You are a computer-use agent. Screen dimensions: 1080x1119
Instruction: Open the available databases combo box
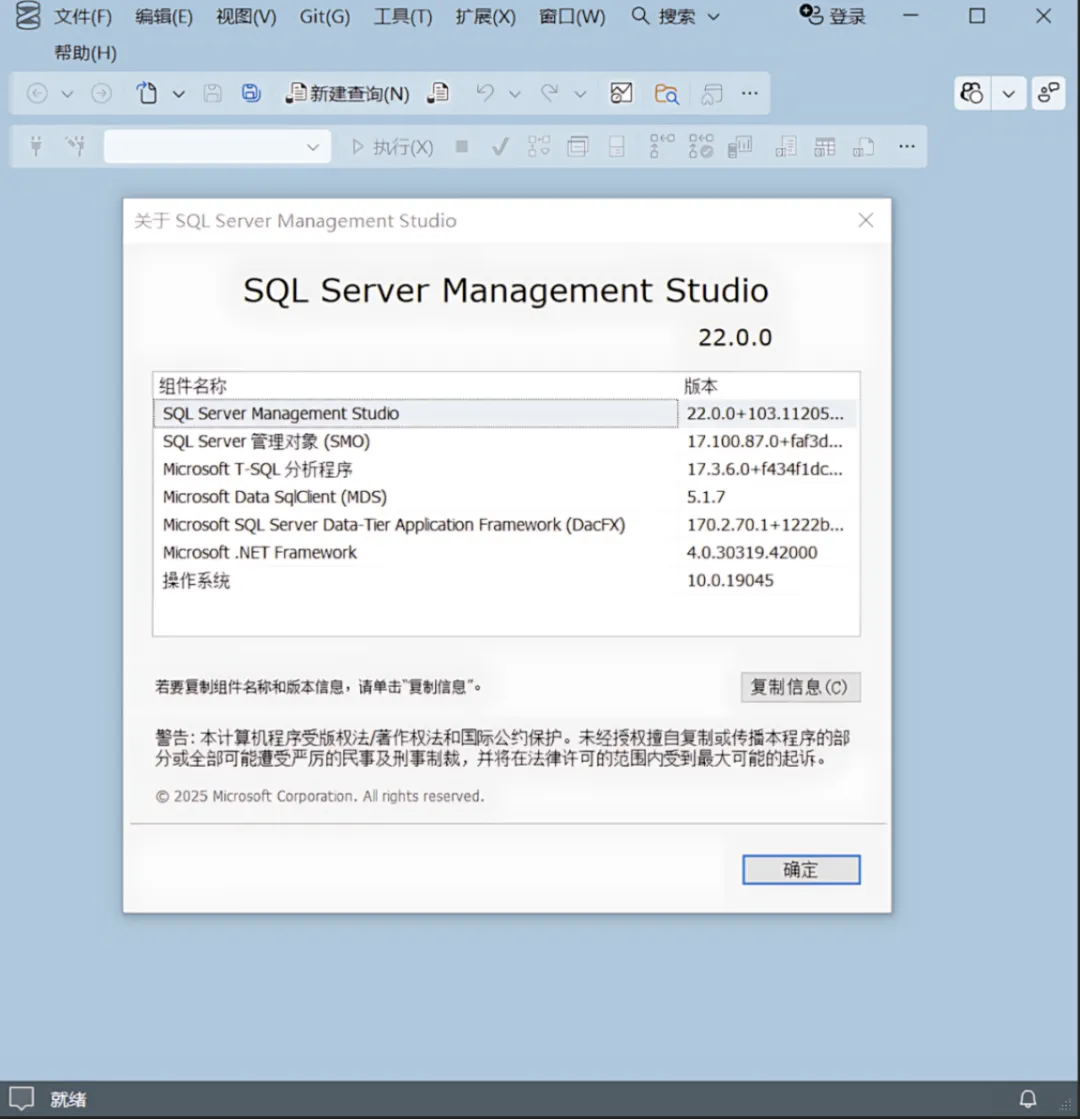tap(217, 146)
